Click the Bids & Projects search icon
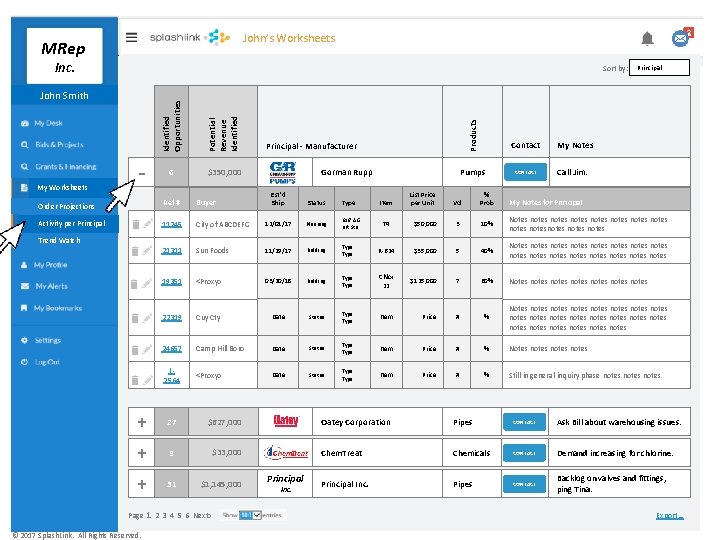Screen dimensions: 720x540 click(x=24, y=145)
